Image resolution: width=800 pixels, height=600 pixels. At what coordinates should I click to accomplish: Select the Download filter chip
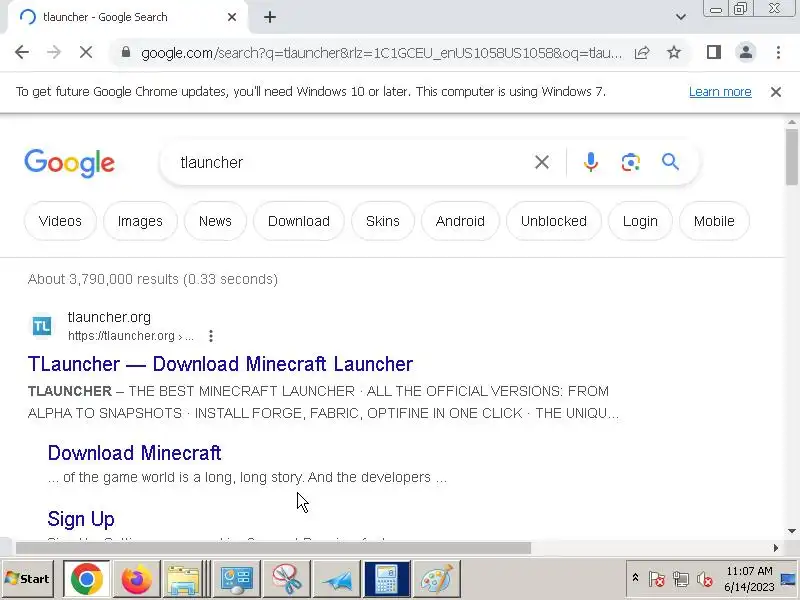click(298, 221)
